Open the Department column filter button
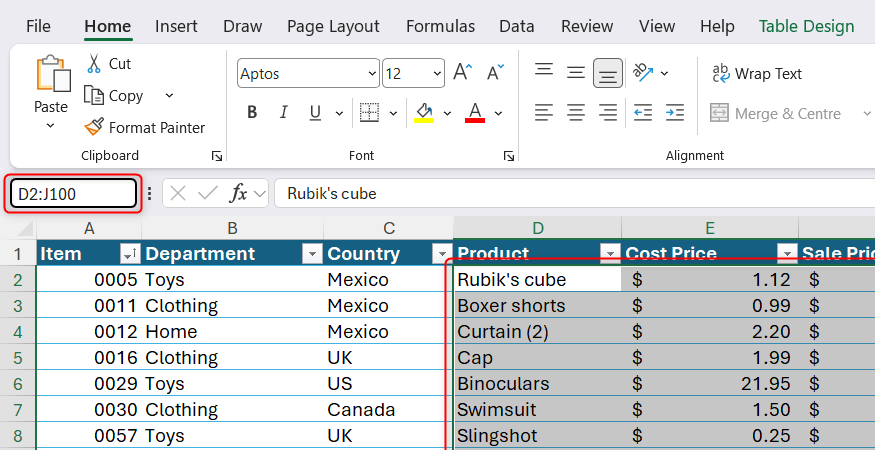This screenshot has width=875, height=450. (312, 254)
